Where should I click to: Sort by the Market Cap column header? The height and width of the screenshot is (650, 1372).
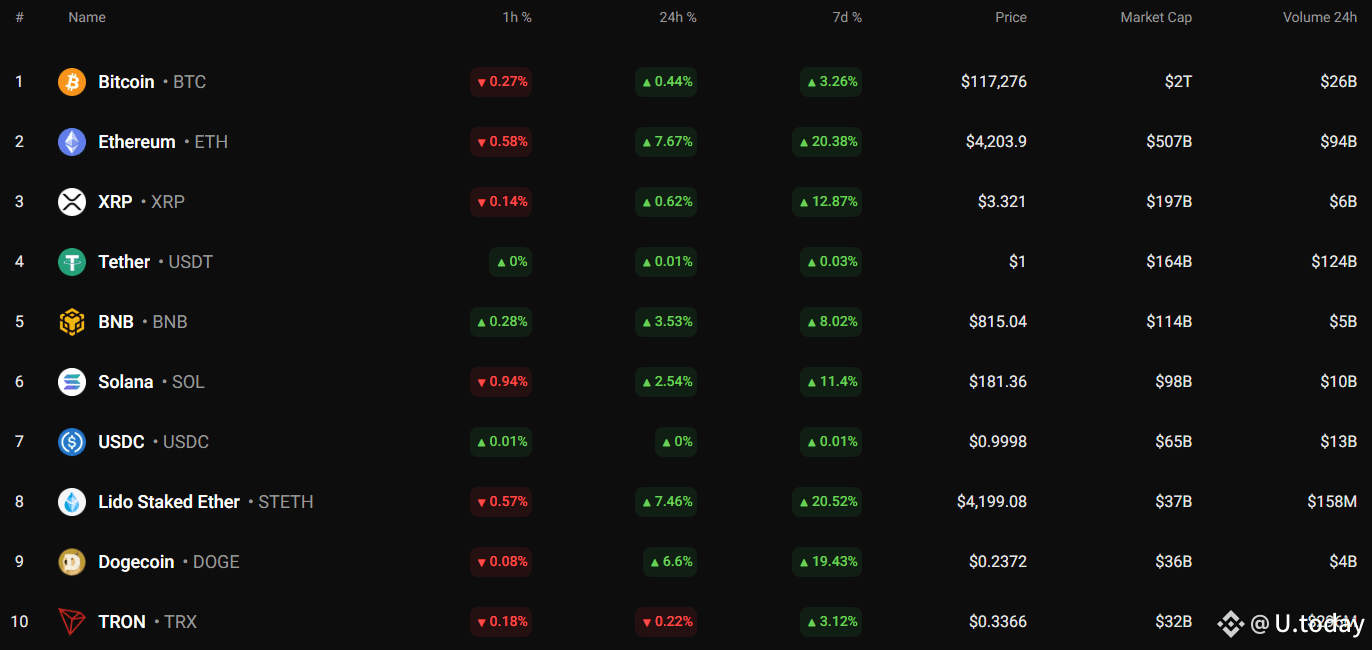tap(1156, 17)
